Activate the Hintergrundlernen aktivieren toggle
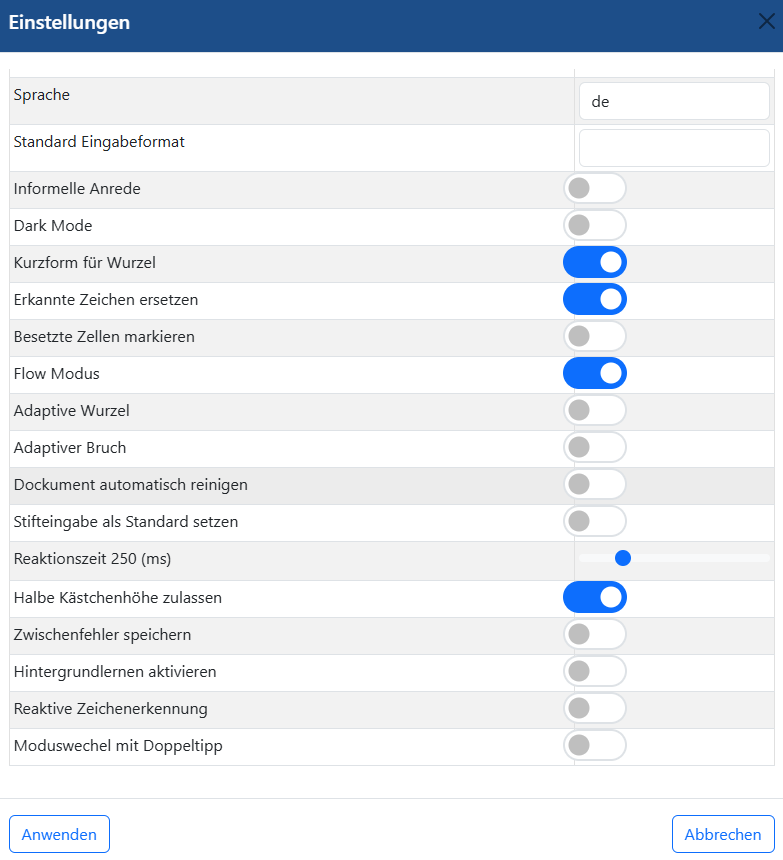Viewport: 783px width, 860px height. point(595,671)
